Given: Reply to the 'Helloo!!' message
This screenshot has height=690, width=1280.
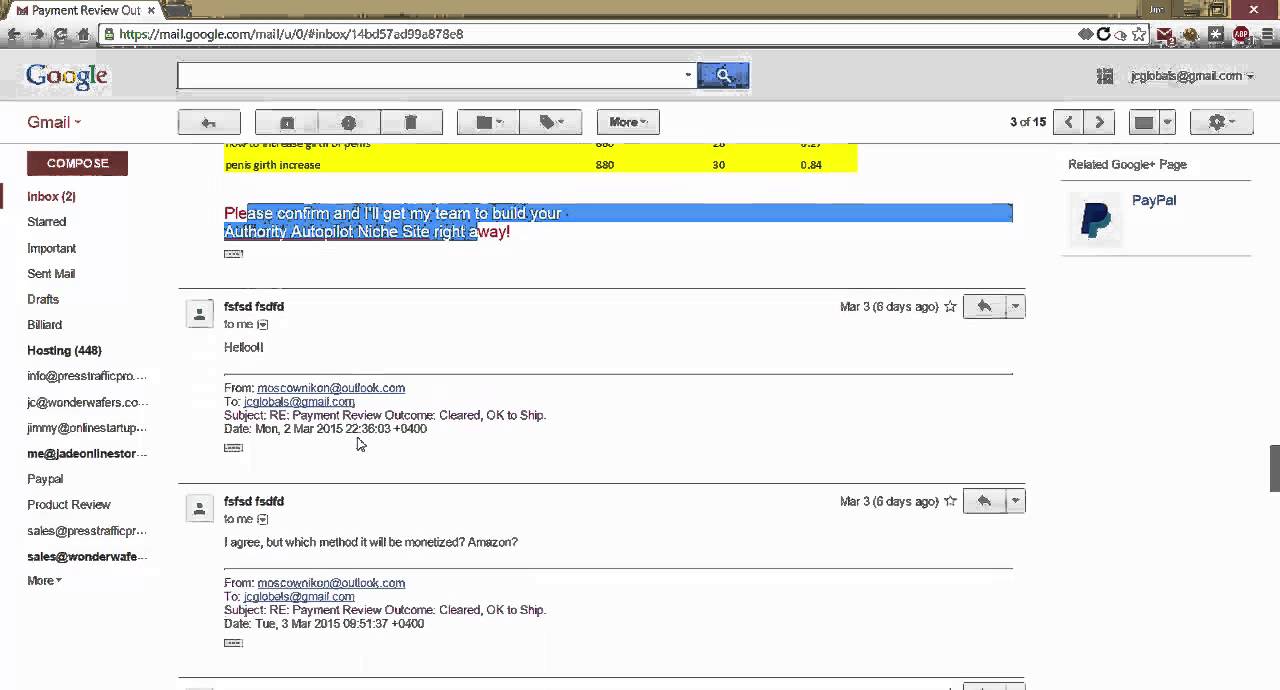Looking at the screenshot, I should point(985,306).
